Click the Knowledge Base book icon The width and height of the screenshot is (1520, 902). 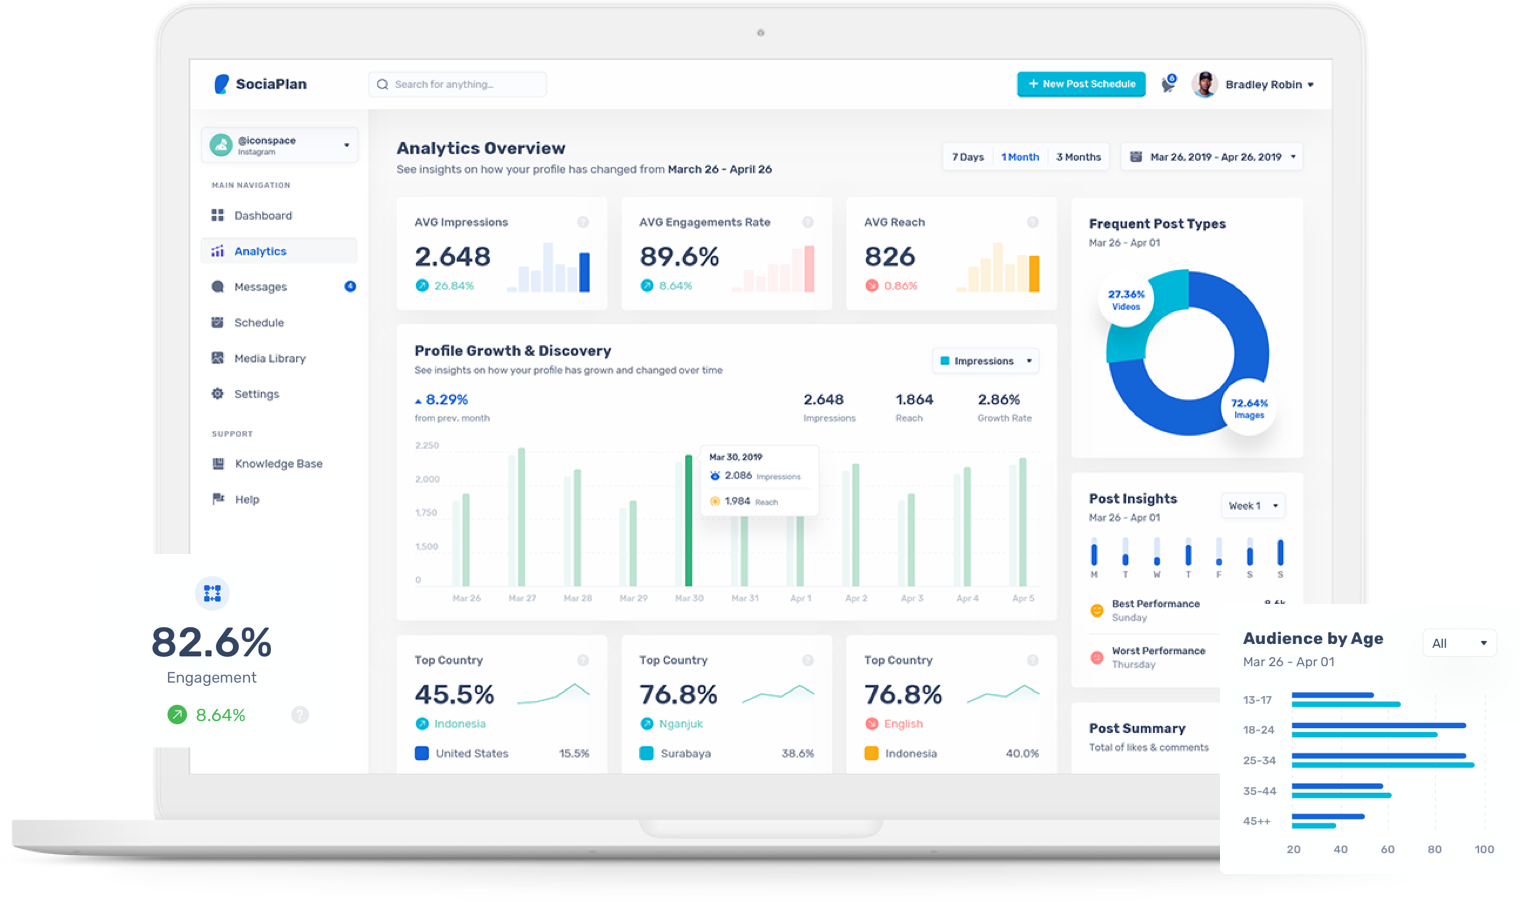(x=218, y=464)
